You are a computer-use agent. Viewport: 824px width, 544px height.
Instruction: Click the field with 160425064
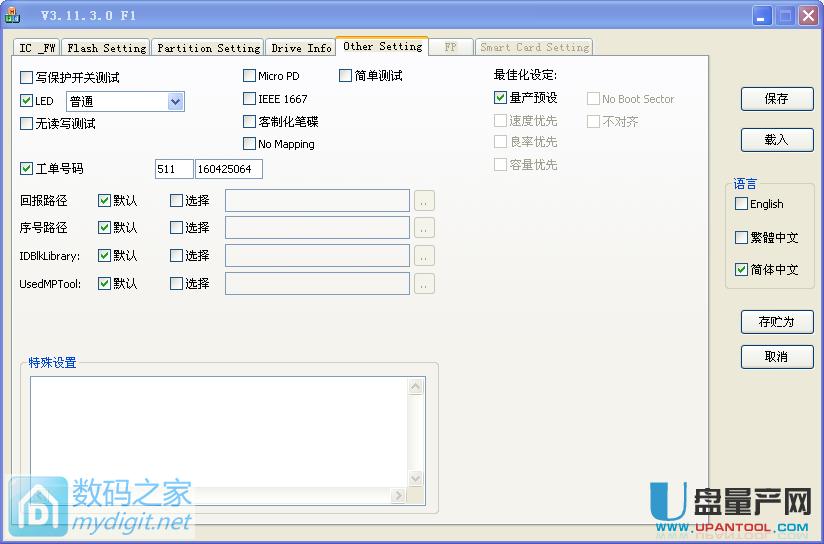(229, 169)
